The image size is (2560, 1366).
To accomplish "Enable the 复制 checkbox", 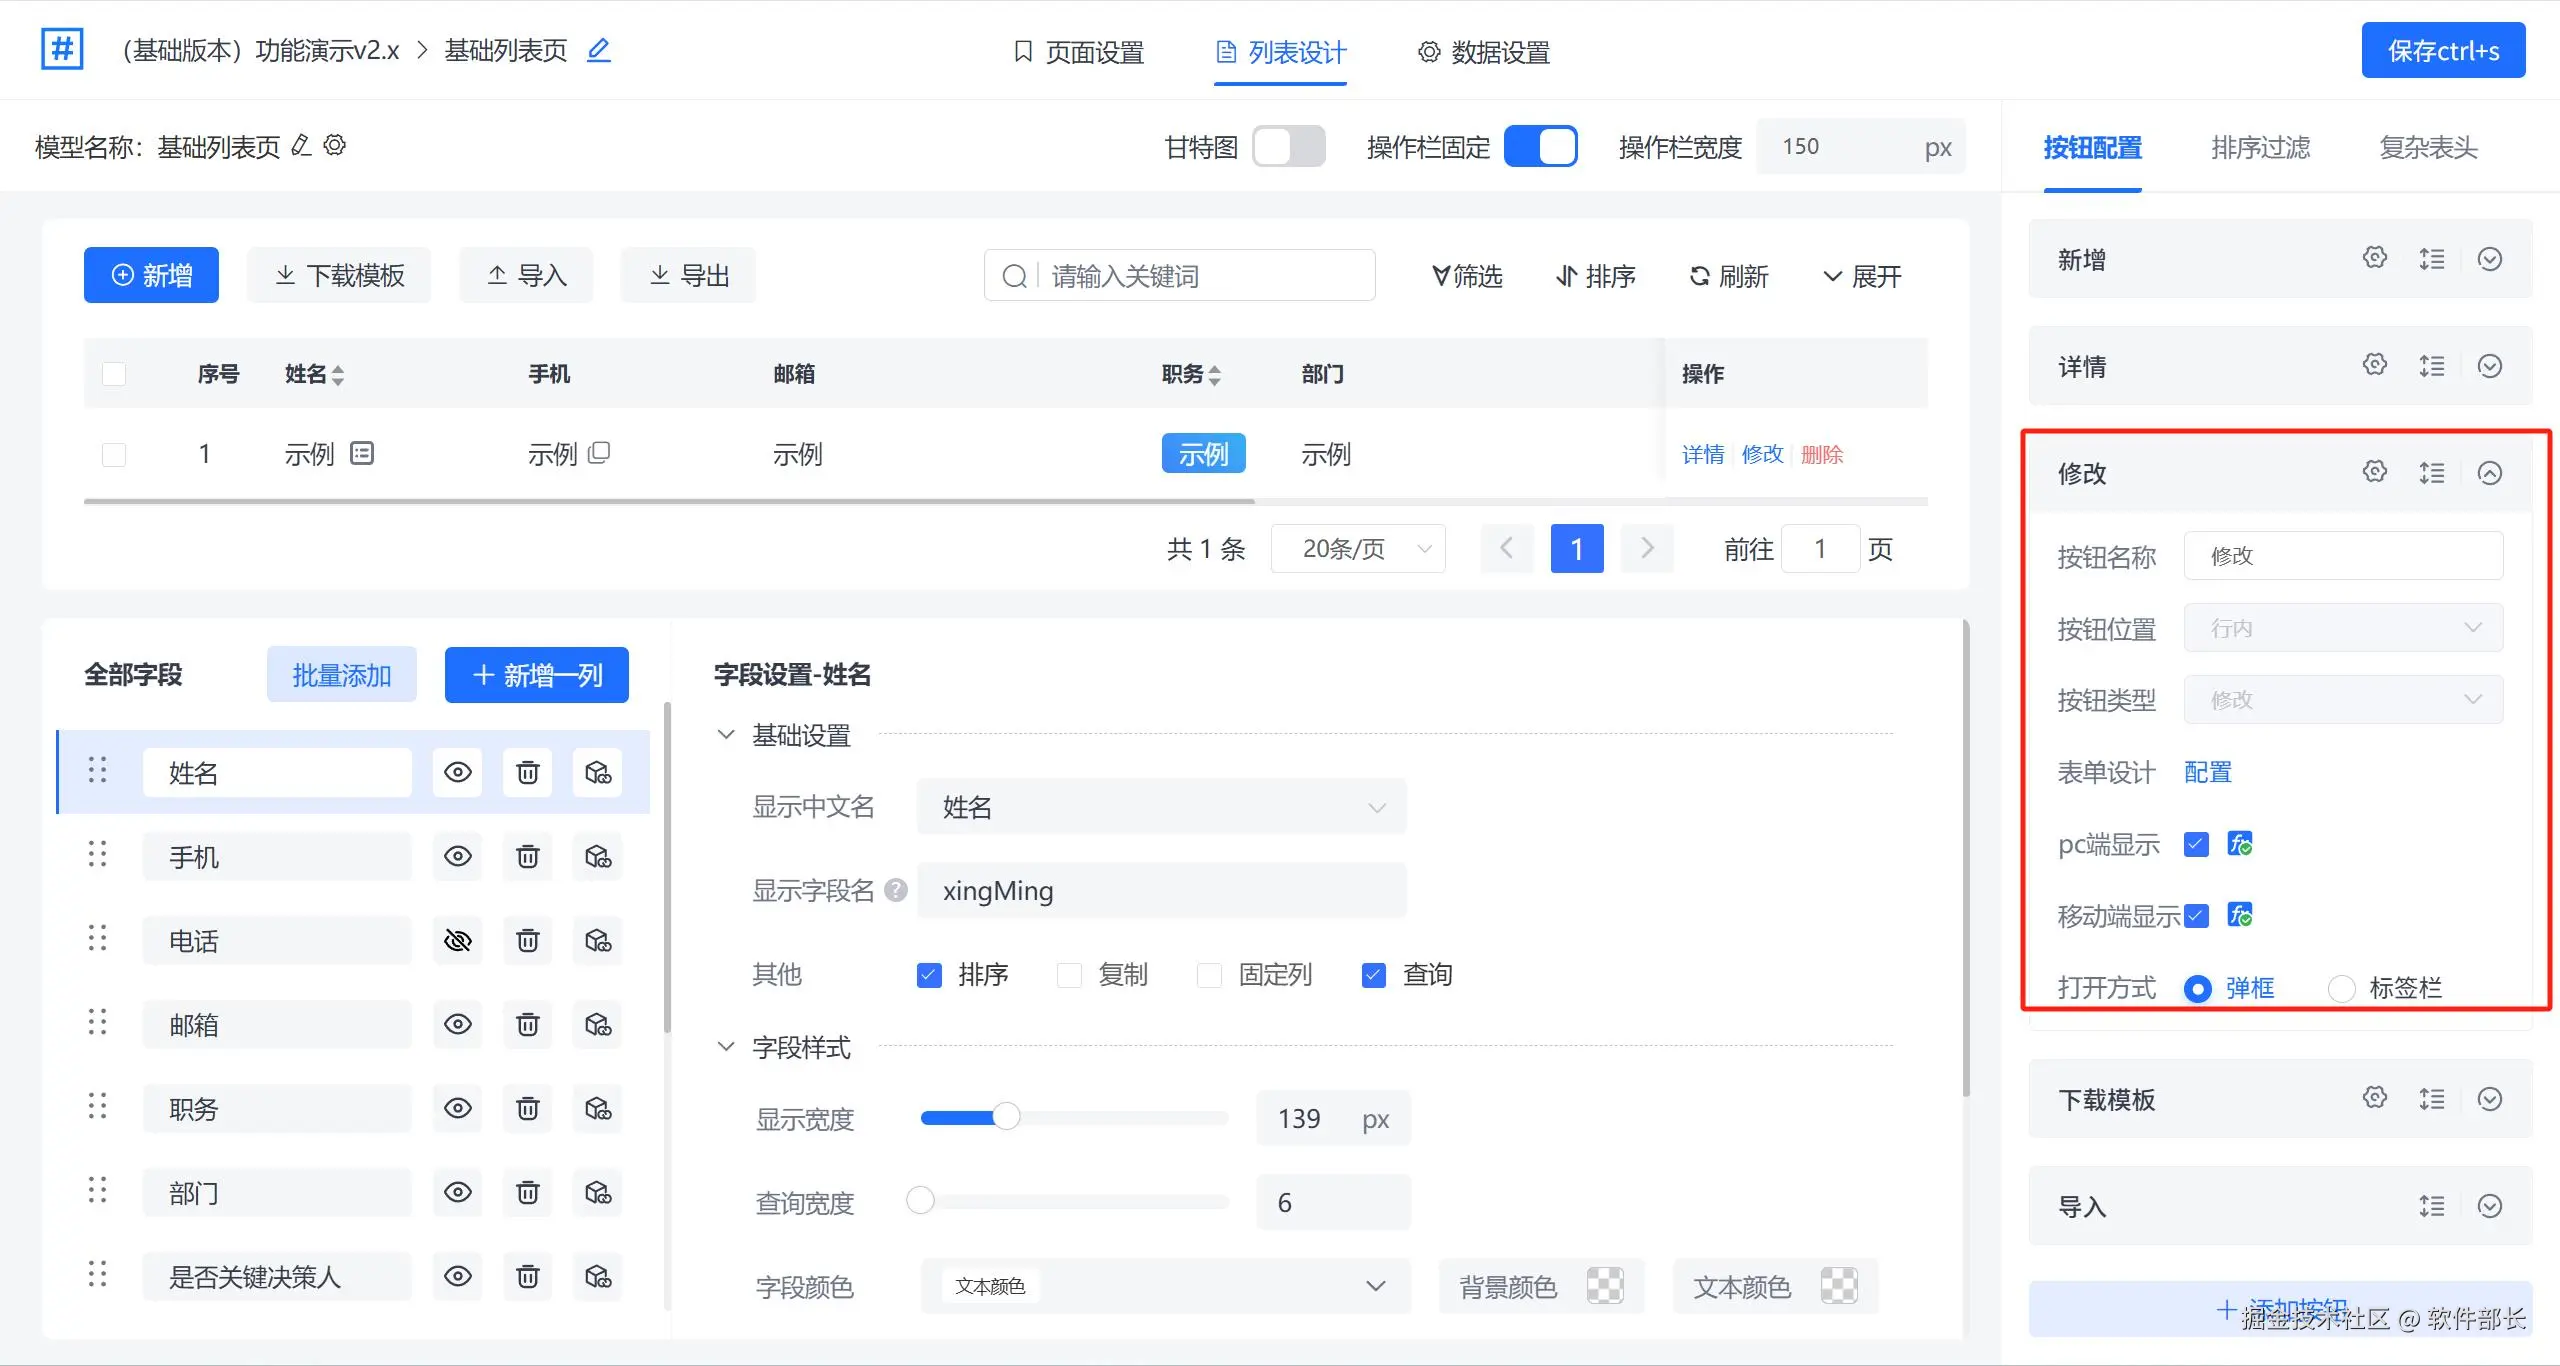I will 1069,975.
